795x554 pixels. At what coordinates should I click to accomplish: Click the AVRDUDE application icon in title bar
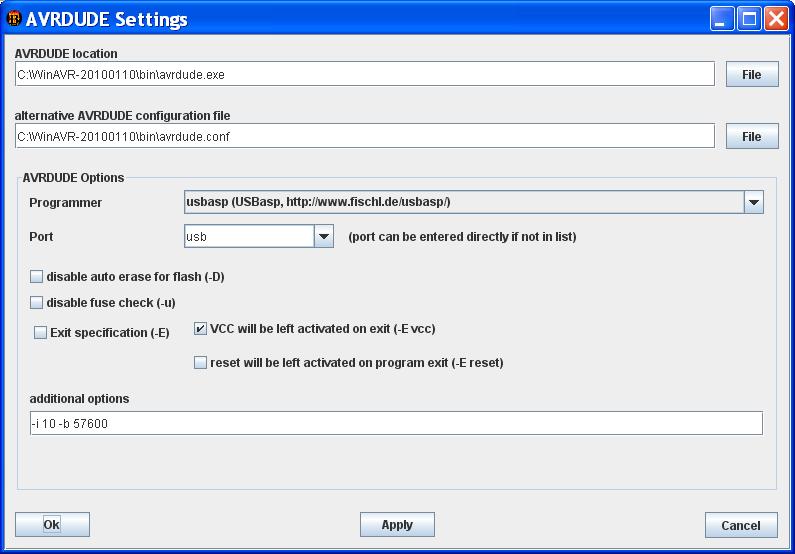coord(14,18)
